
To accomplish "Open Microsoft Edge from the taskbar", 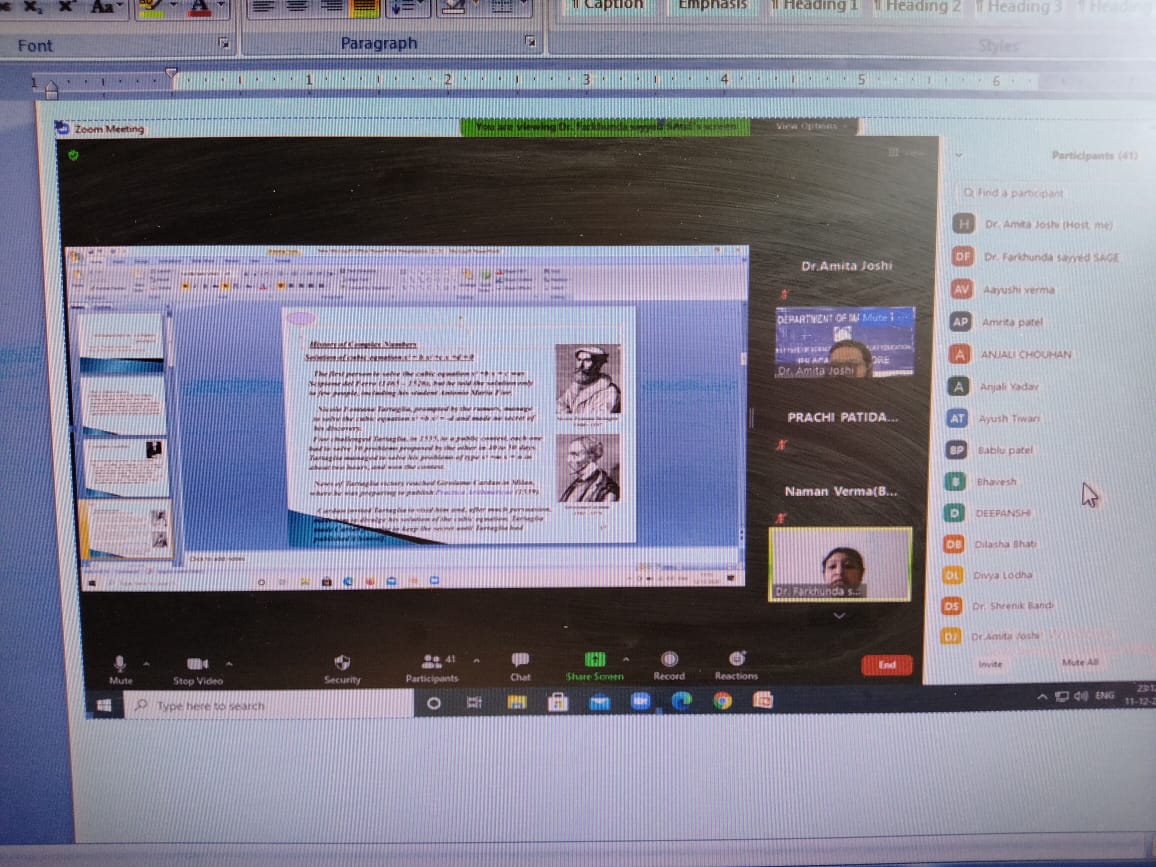I will tap(681, 700).
